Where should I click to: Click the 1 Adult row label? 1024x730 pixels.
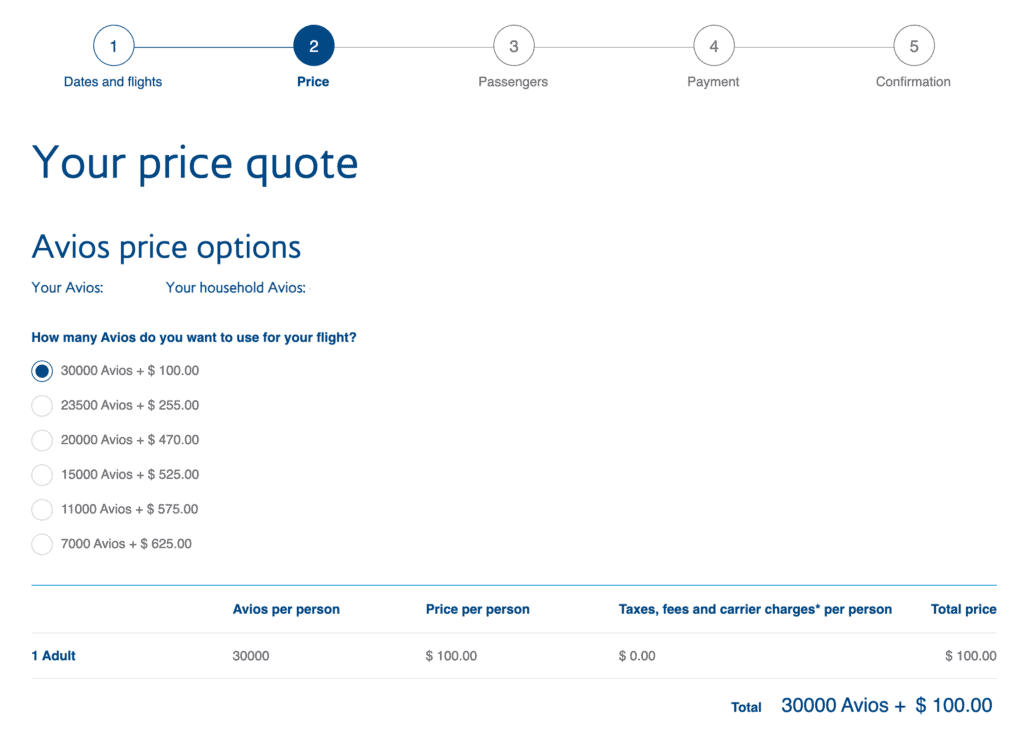54,656
